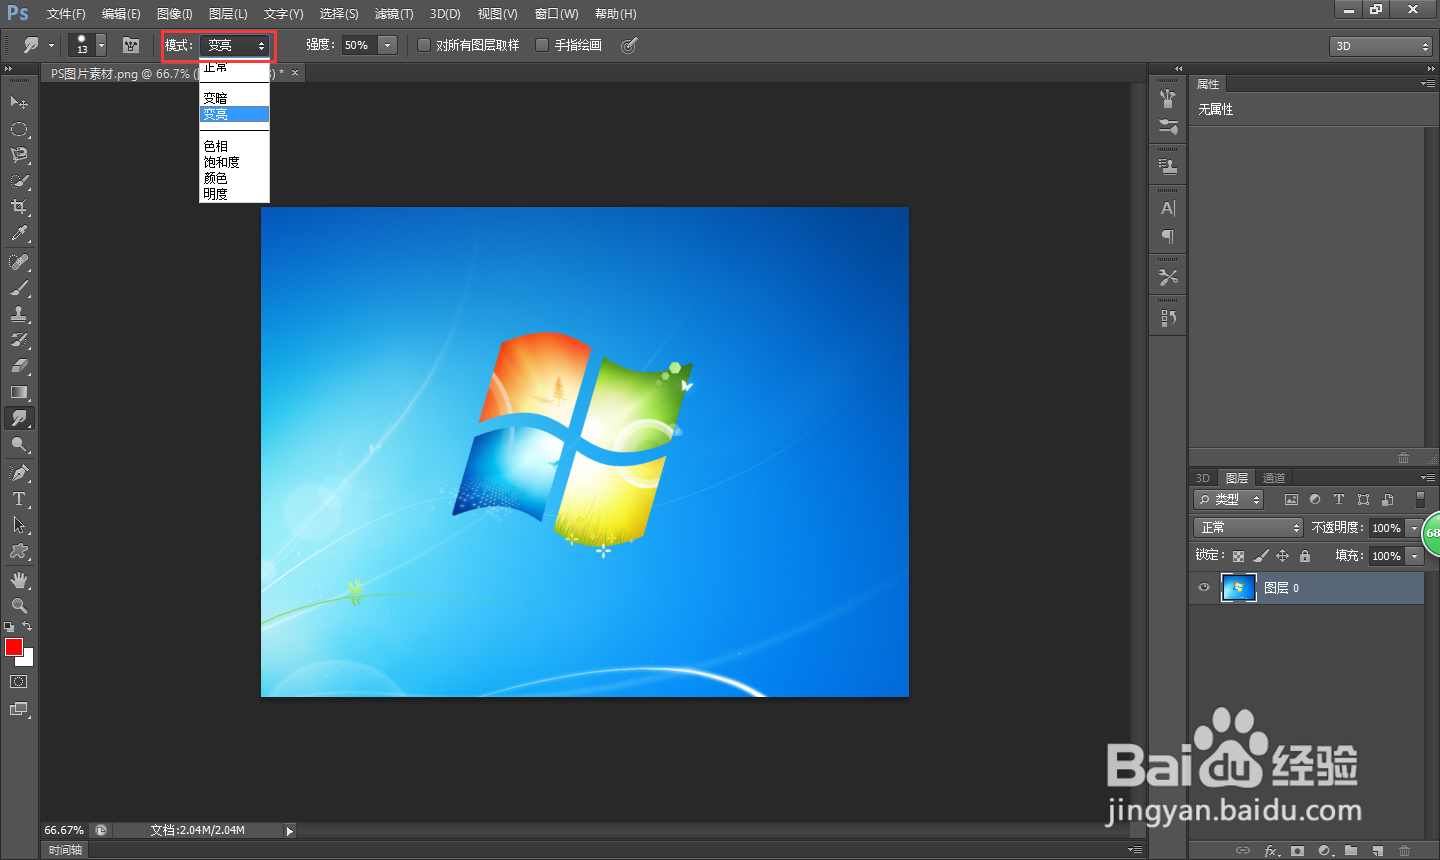Select the Pen tool
1440x860 pixels.
pyautogui.click(x=19, y=473)
